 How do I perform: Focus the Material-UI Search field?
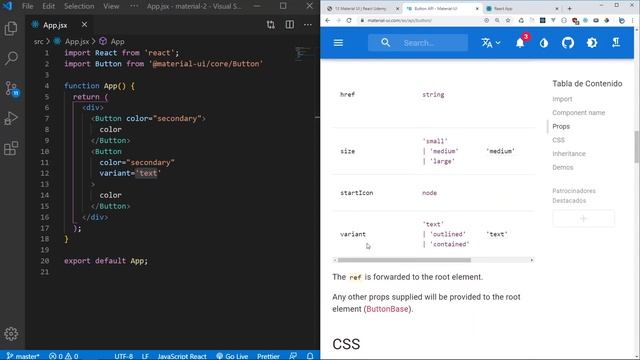pyautogui.click(x=418, y=43)
